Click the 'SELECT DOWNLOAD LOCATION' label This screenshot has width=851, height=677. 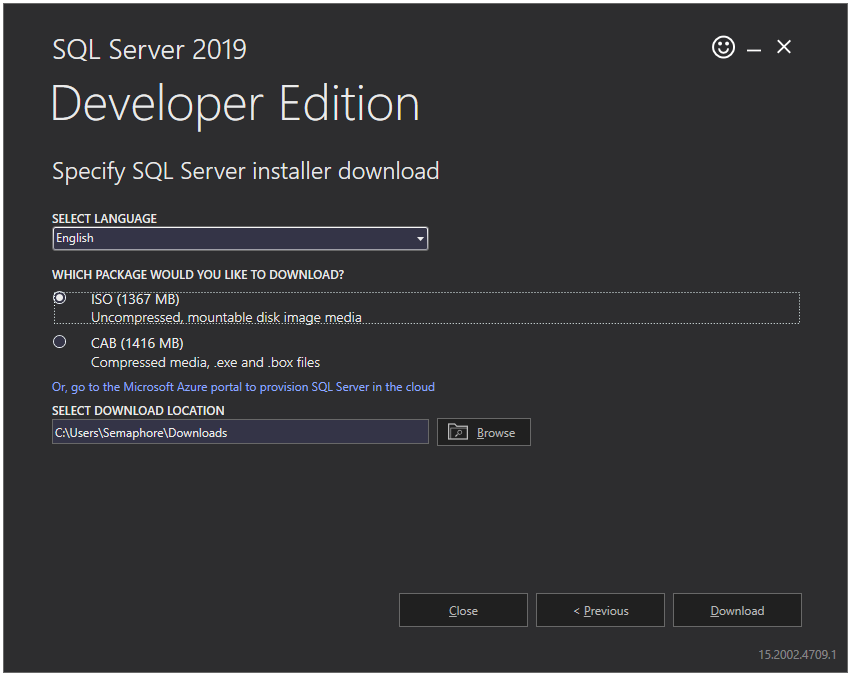click(138, 410)
